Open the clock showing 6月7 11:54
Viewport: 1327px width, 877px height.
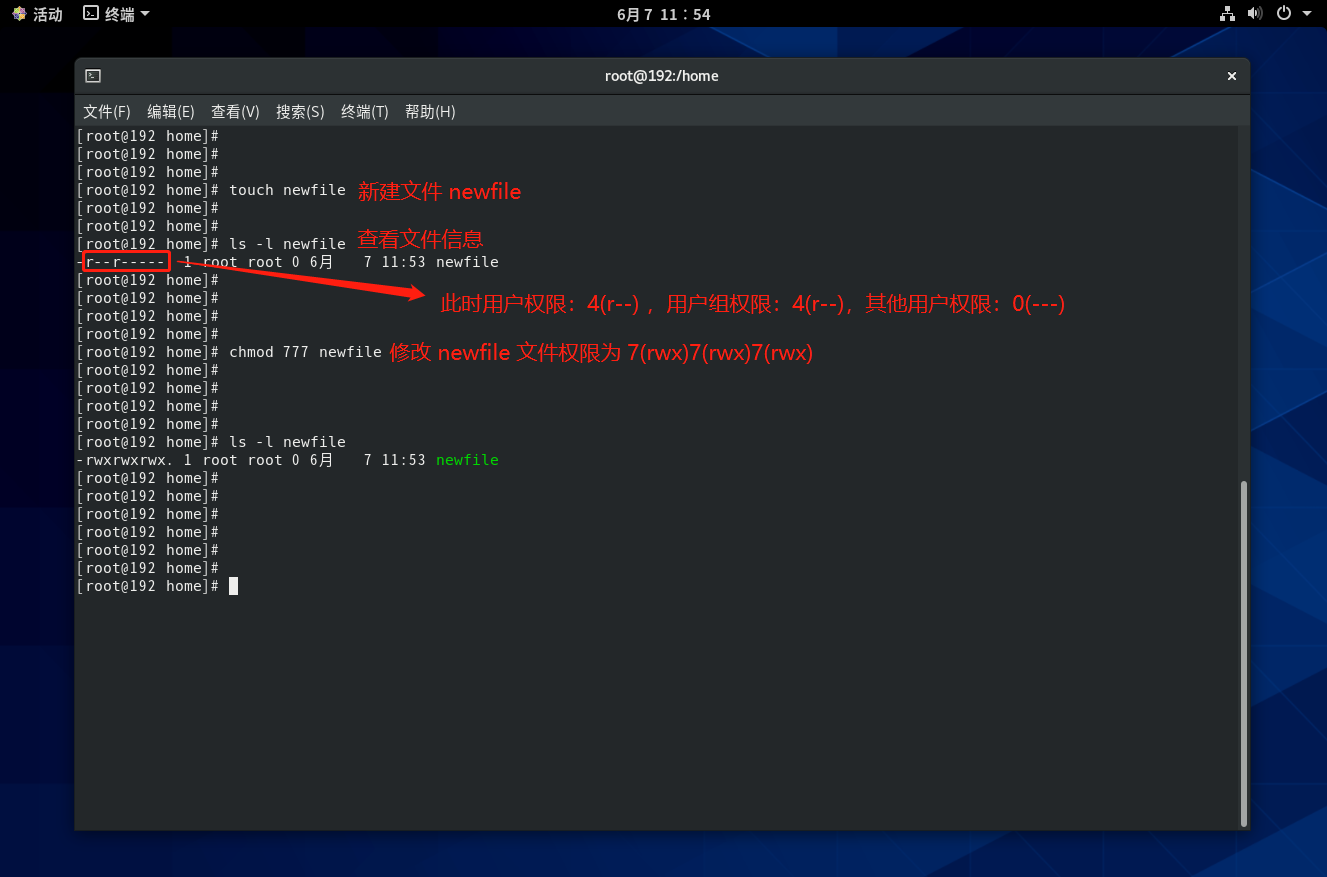(663, 14)
